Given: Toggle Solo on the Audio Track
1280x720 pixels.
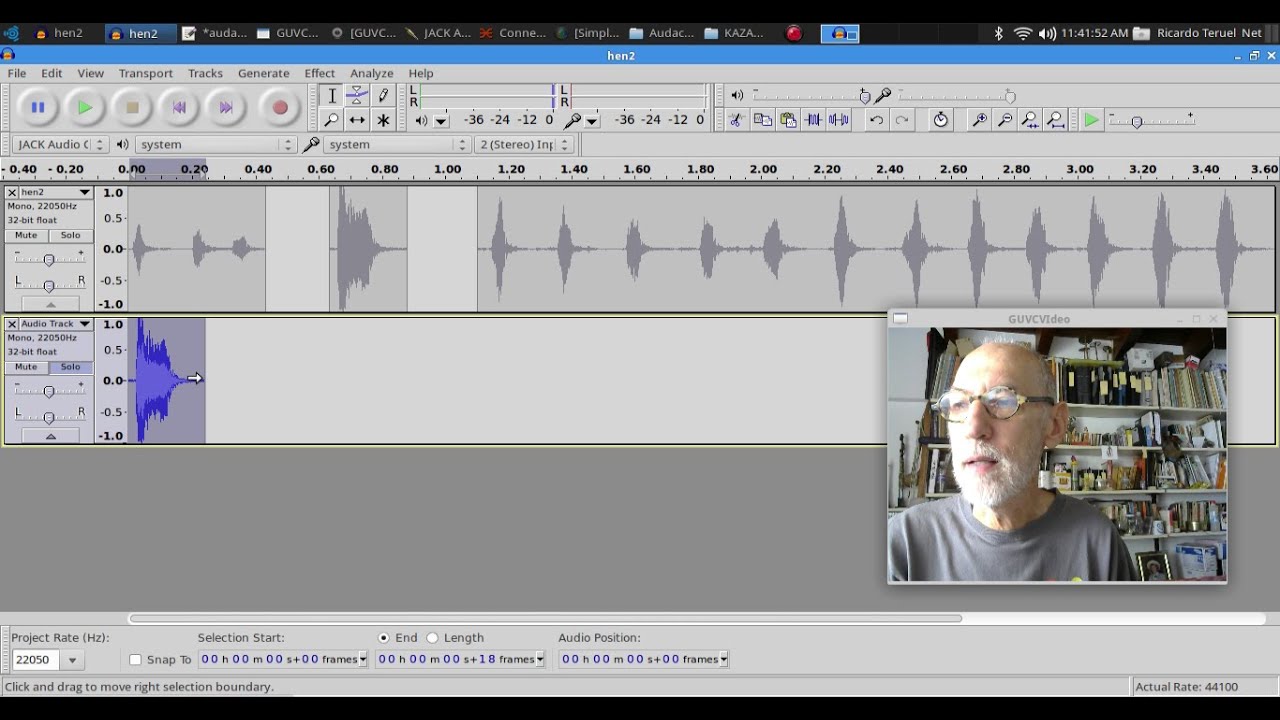Looking at the screenshot, I should [x=70, y=367].
